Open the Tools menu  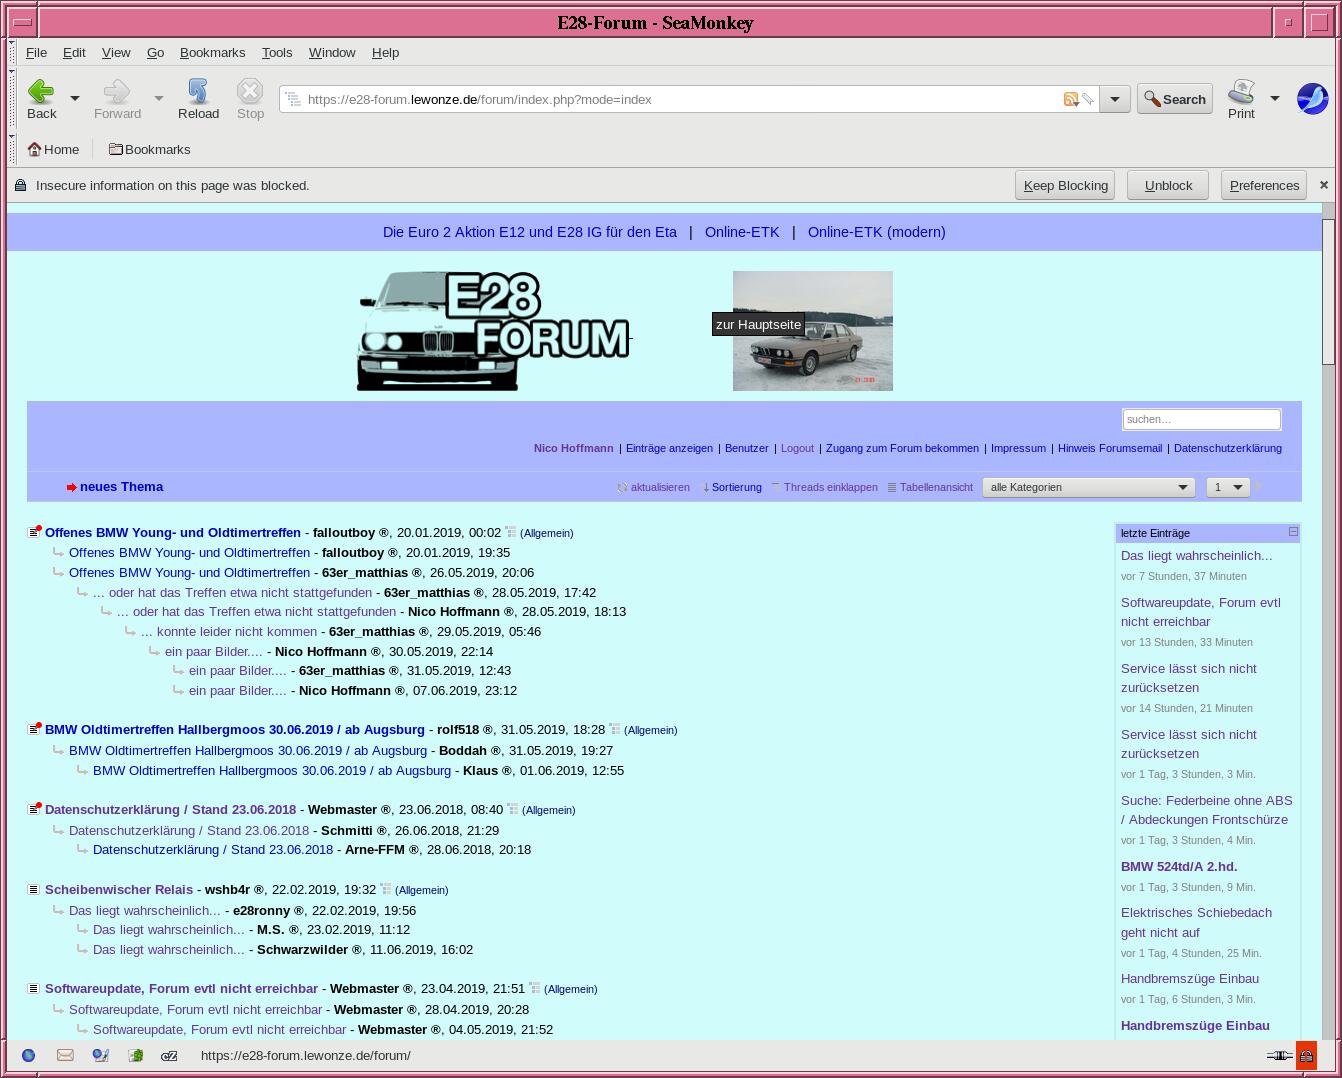(x=277, y=52)
